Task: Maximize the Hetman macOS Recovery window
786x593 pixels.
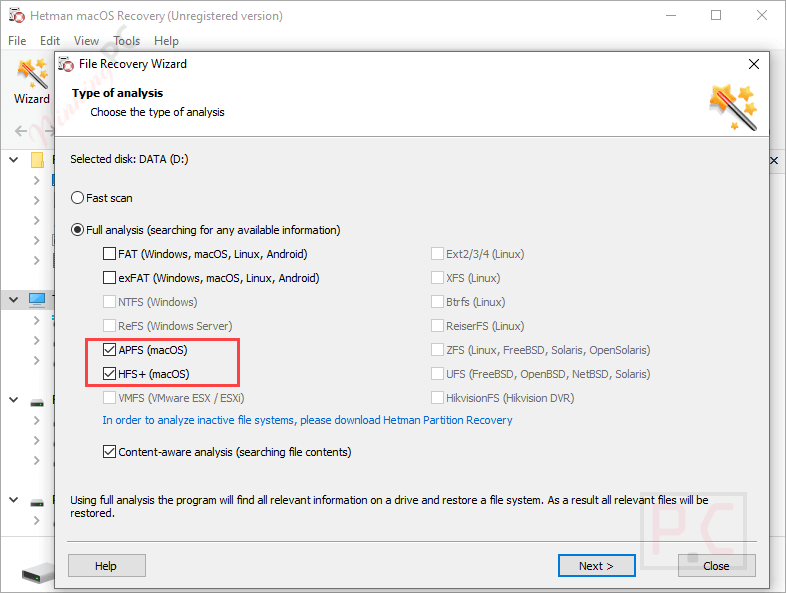Action: click(x=716, y=16)
